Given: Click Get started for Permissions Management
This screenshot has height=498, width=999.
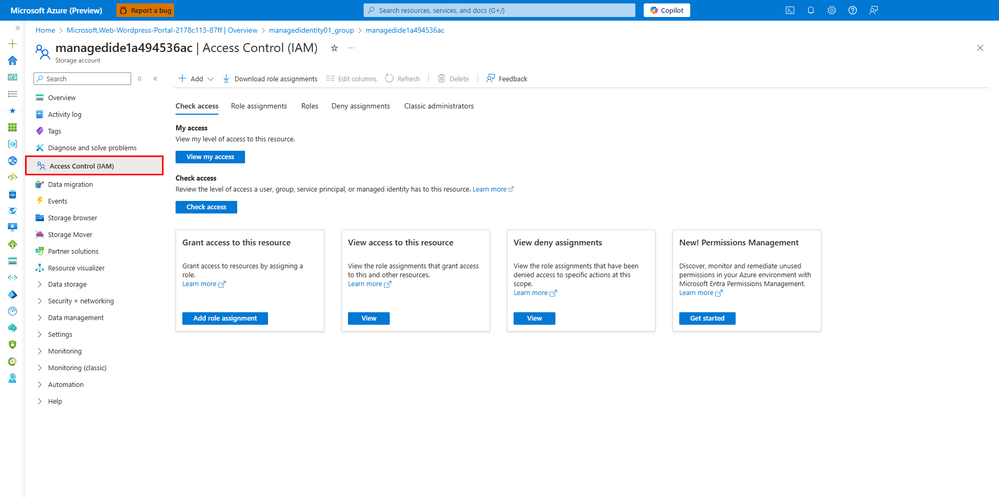Looking at the screenshot, I should click(708, 318).
